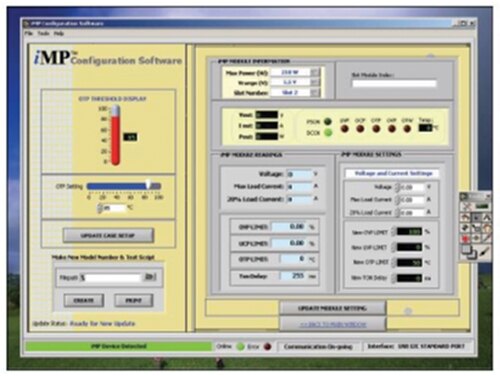Click the green iMP Device Detected status bar
Screen dimensions: 500x376
[x=119, y=347]
